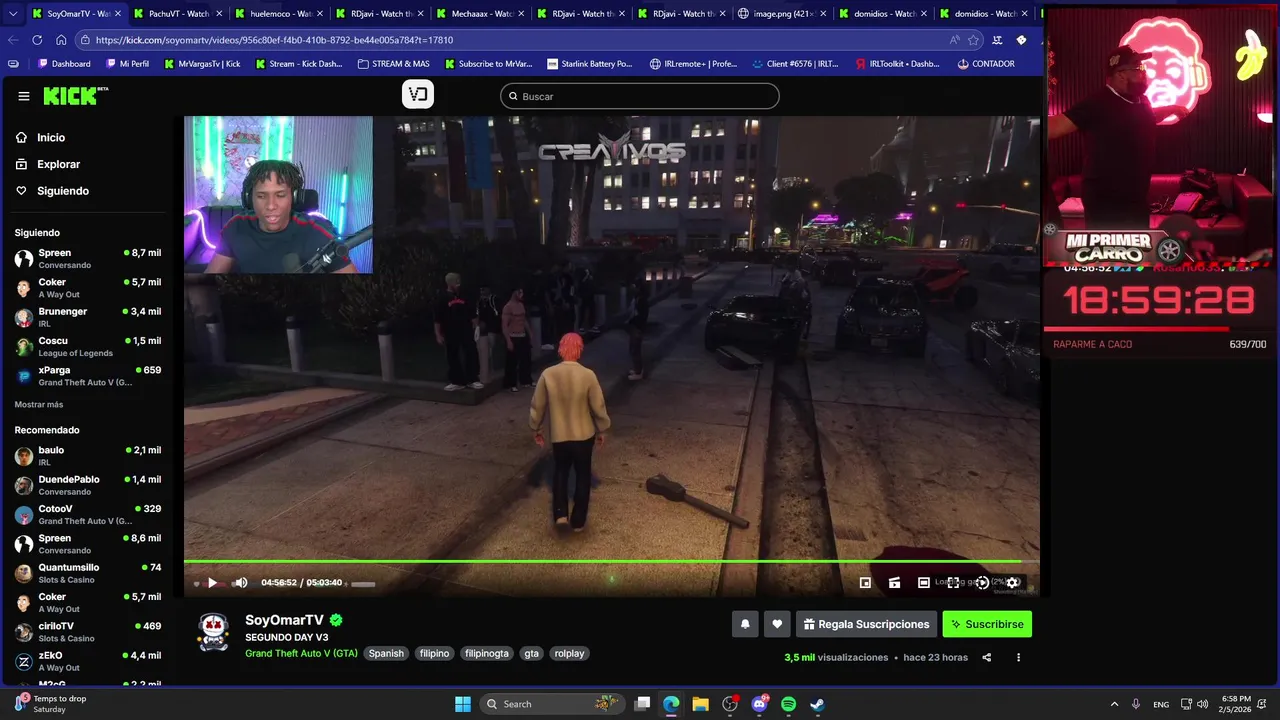Open recommended channel DuendePablo
This screenshot has width=1280, height=720.
pyautogui.click(x=88, y=485)
